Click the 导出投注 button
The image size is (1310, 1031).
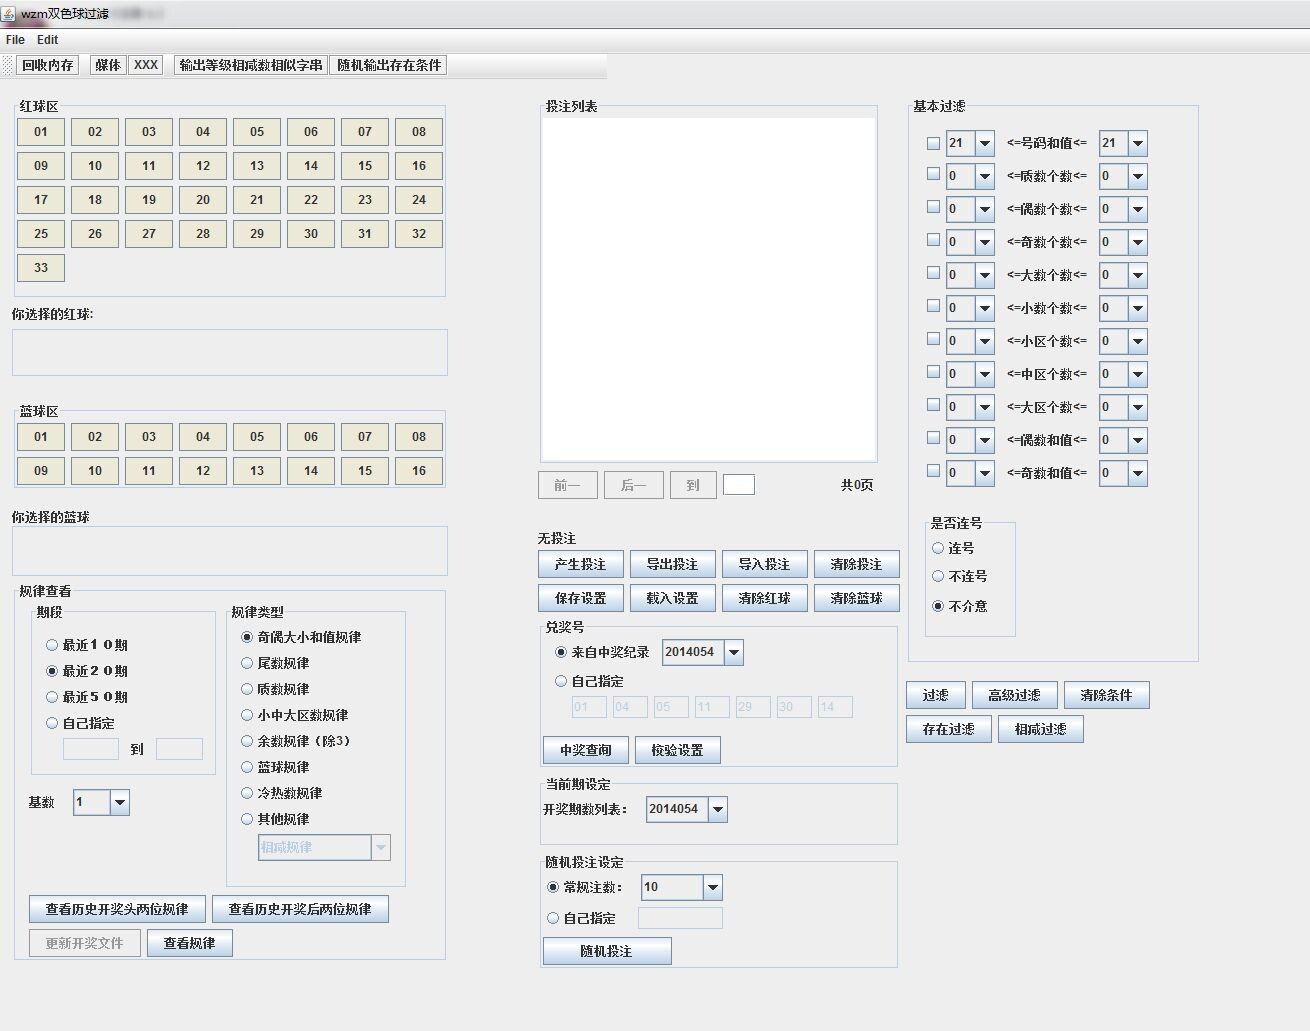[672, 564]
